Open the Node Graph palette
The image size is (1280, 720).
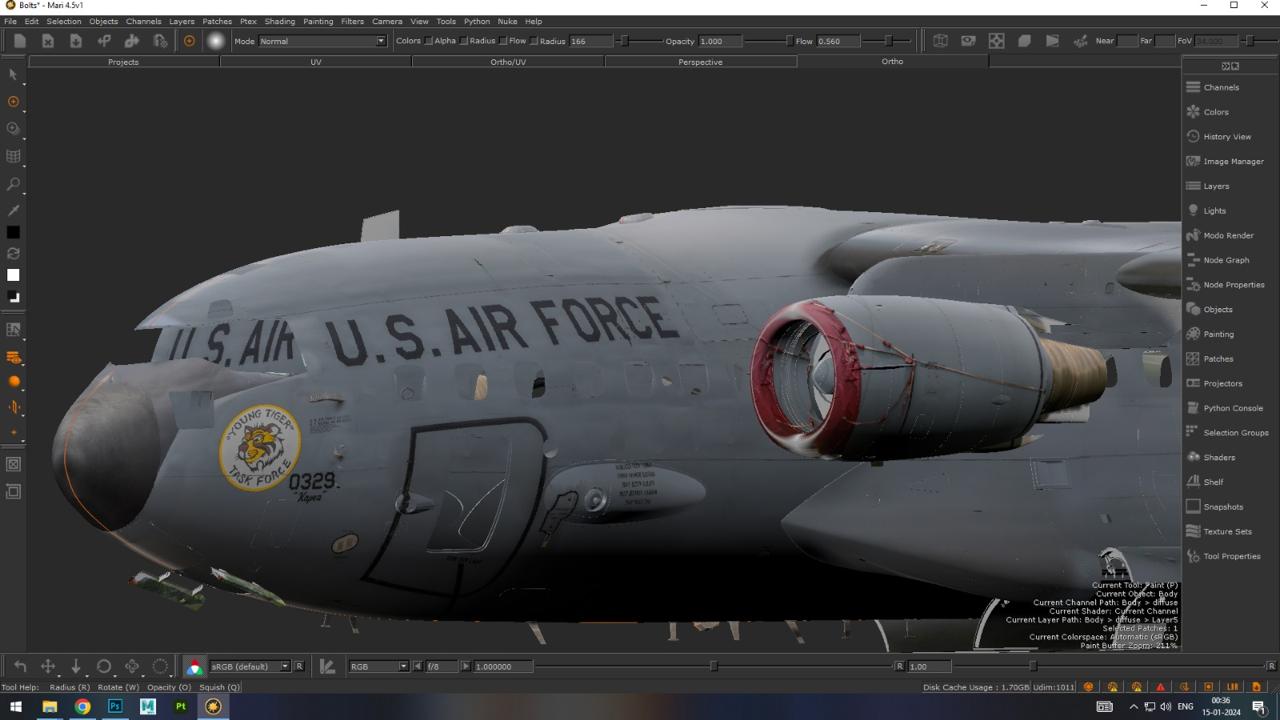tap(1226, 260)
